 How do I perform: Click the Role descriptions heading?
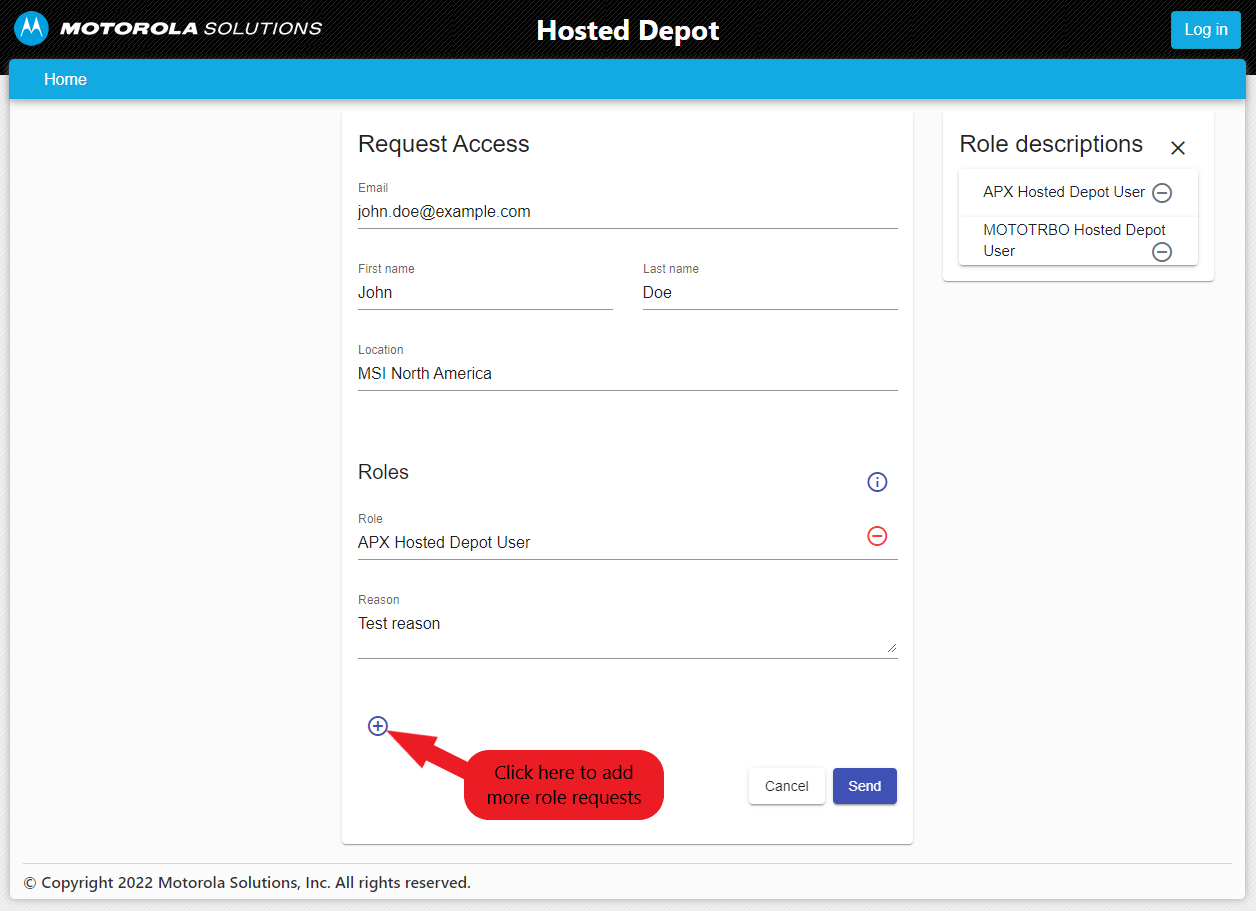tap(1051, 144)
